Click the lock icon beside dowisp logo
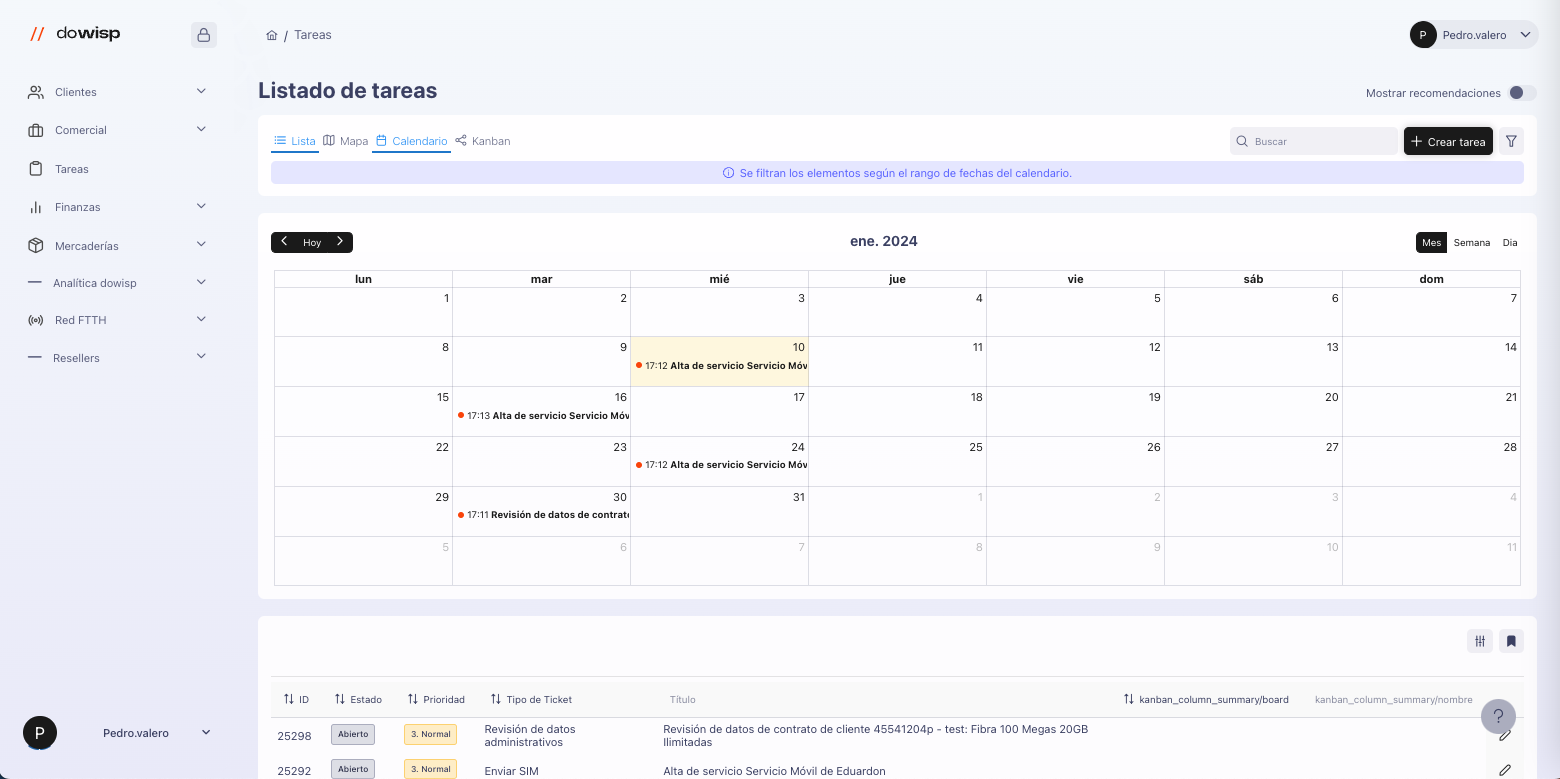 pyautogui.click(x=204, y=35)
